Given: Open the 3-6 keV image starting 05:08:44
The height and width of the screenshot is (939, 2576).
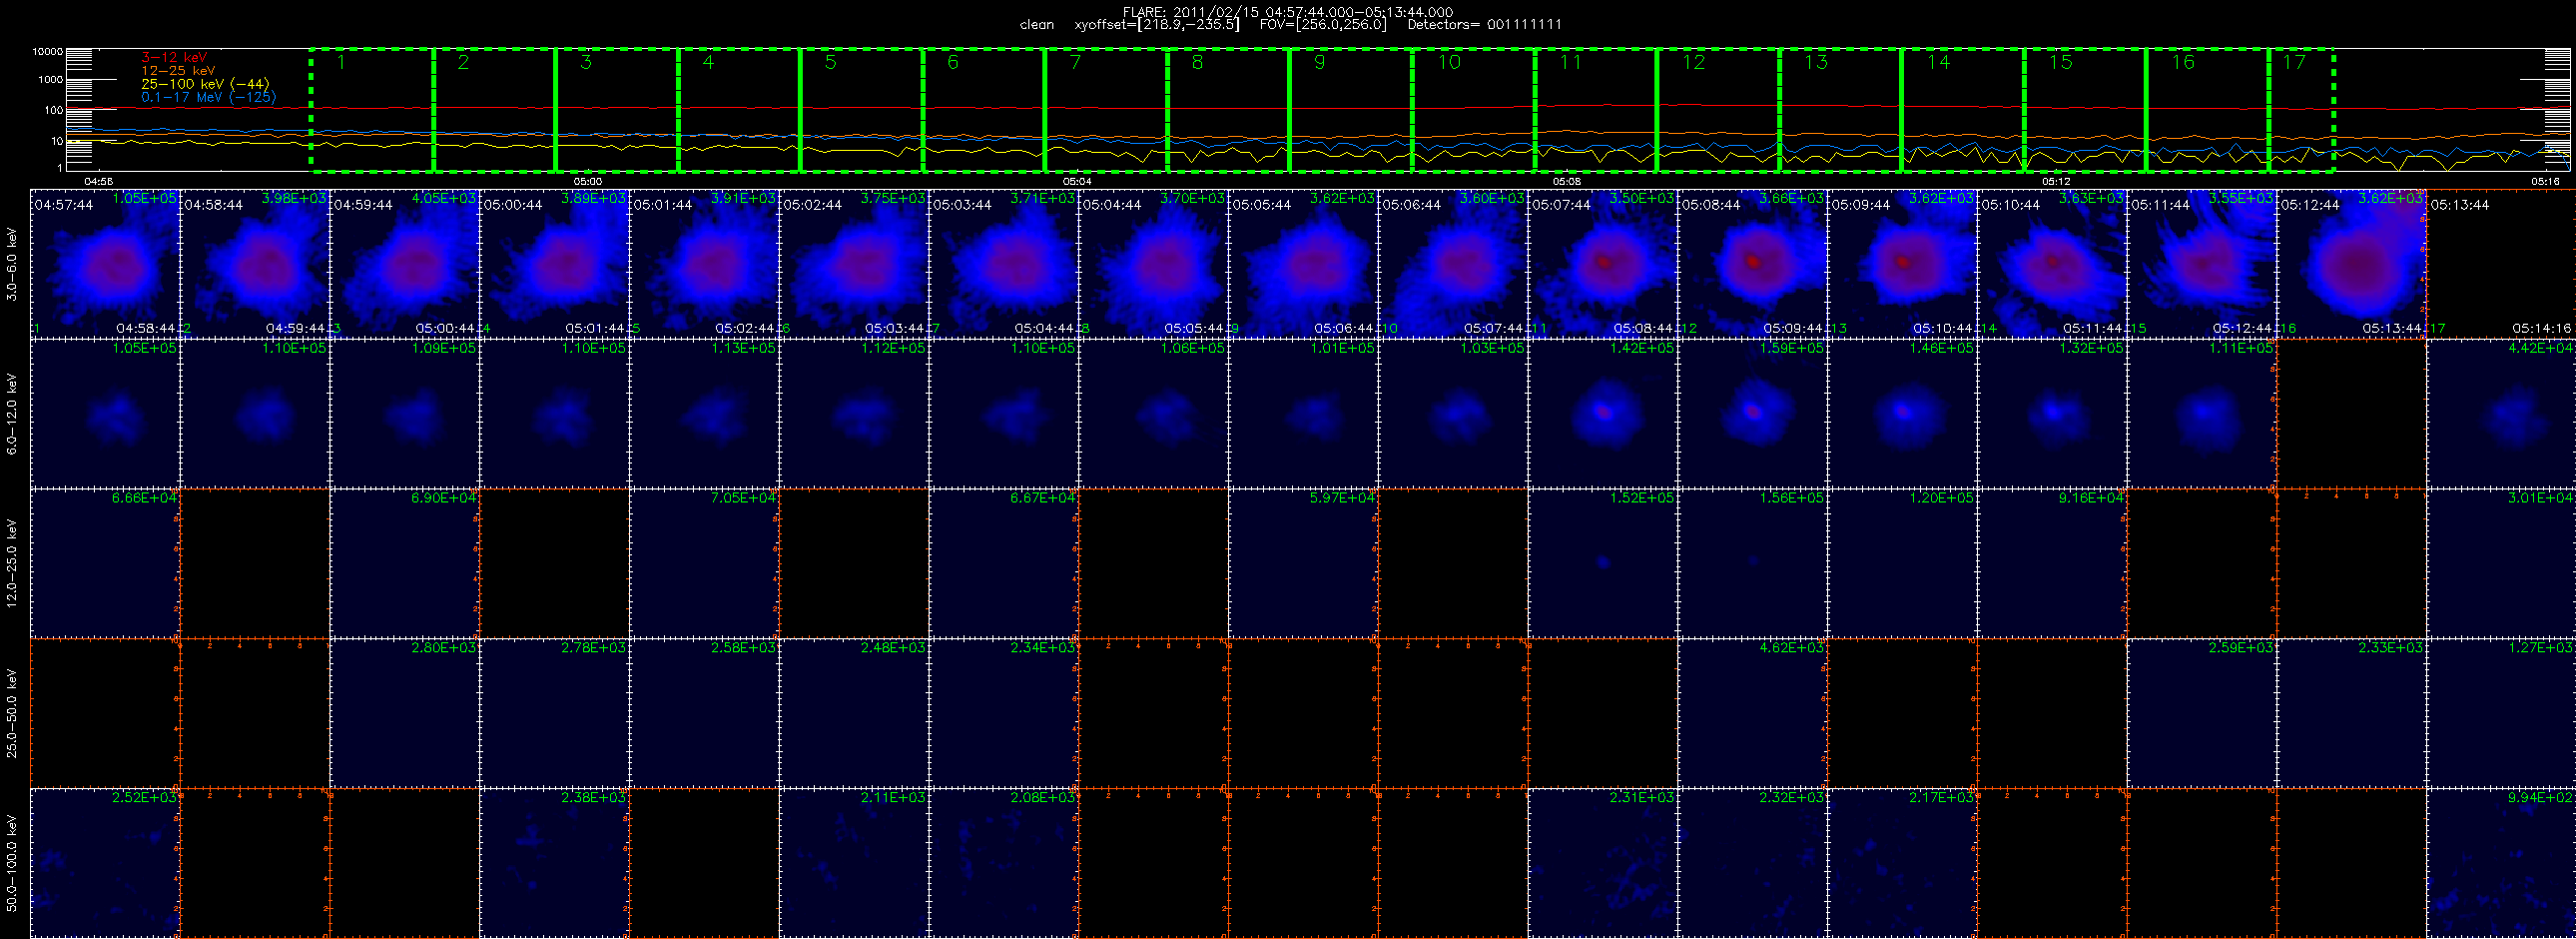Looking at the screenshot, I should pos(1752,264).
